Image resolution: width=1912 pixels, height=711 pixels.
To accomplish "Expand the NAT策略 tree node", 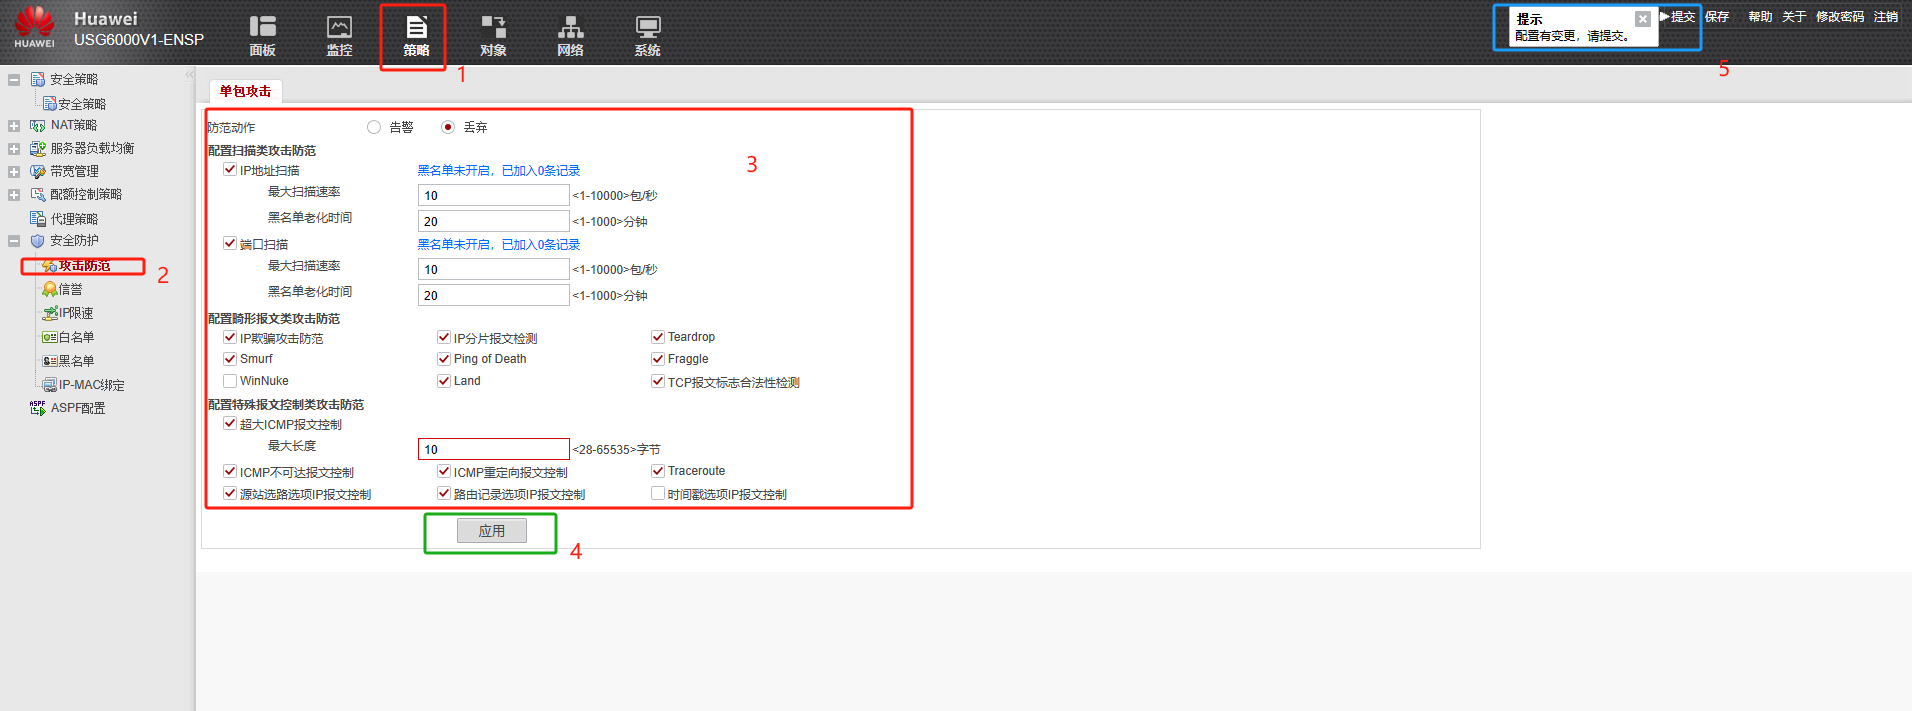I will point(14,126).
